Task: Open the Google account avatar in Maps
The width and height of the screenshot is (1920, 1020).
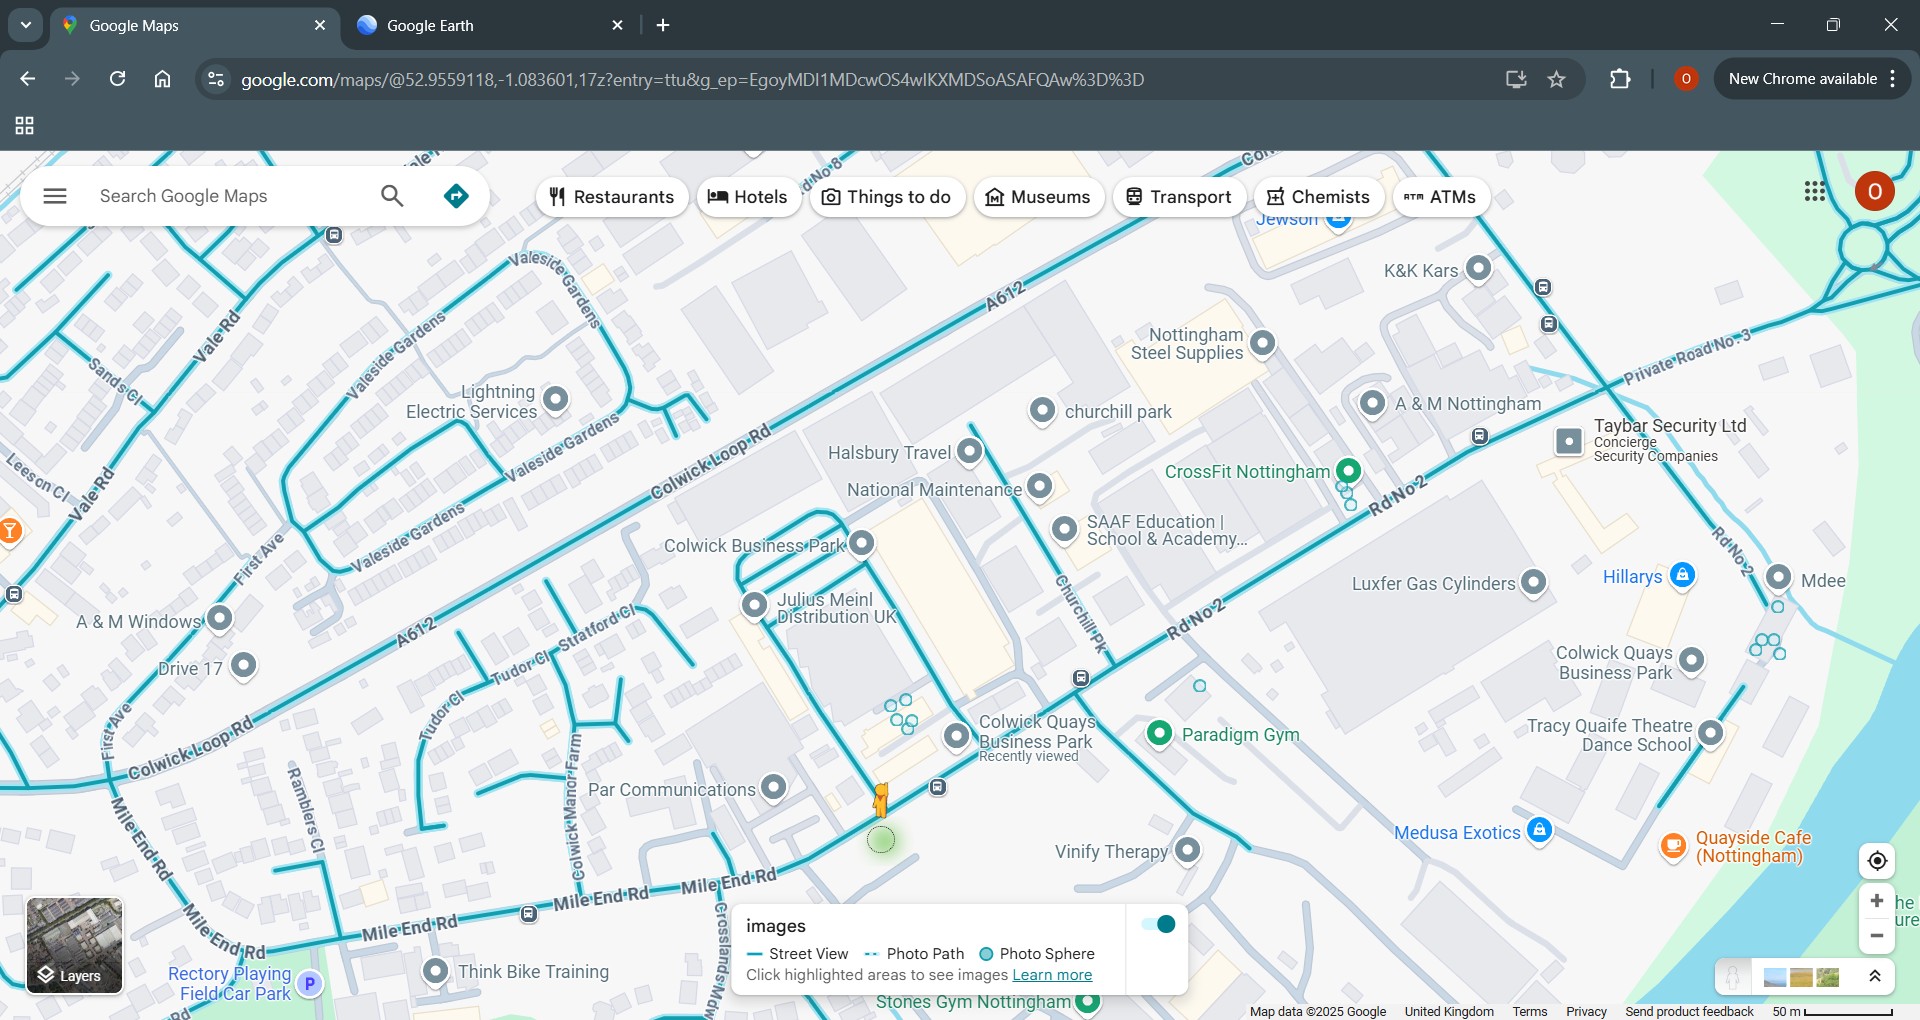Action: (1875, 191)
